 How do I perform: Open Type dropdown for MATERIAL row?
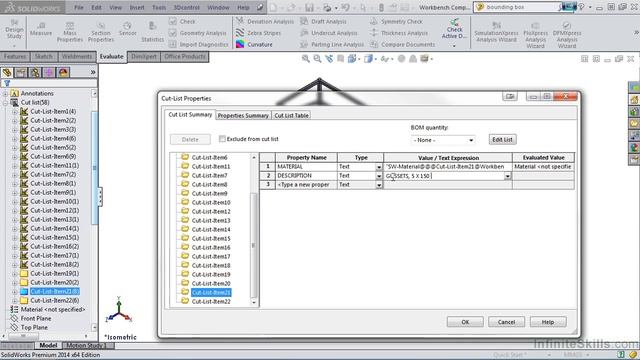[x=378, y=167]
